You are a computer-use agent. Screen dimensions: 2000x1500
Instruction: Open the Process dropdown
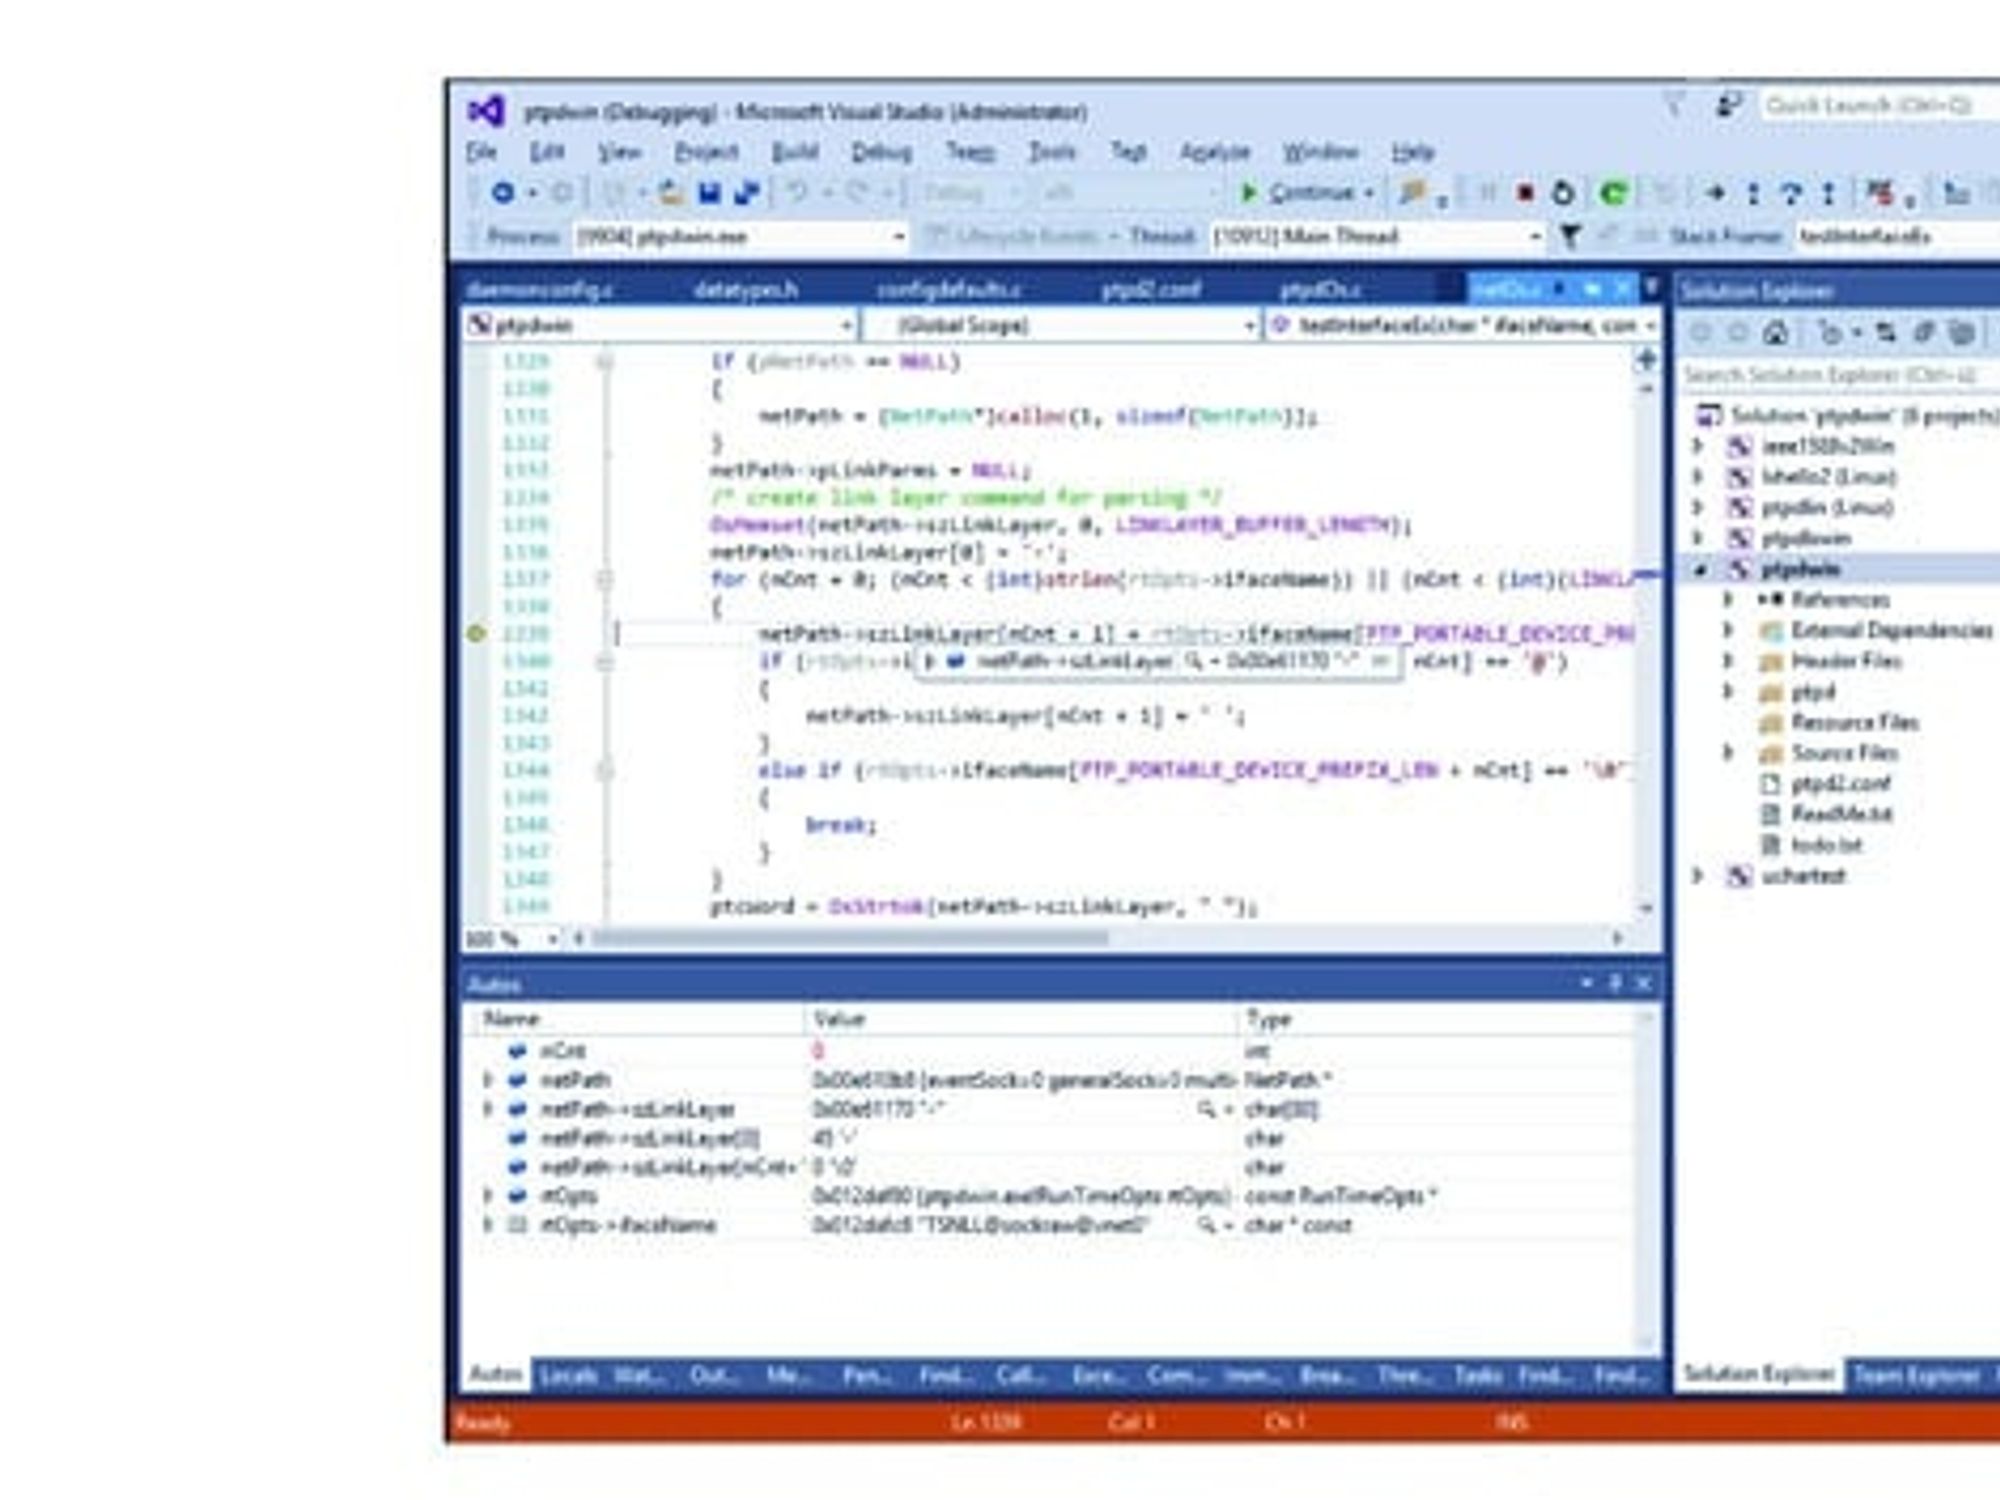[741, 236]
